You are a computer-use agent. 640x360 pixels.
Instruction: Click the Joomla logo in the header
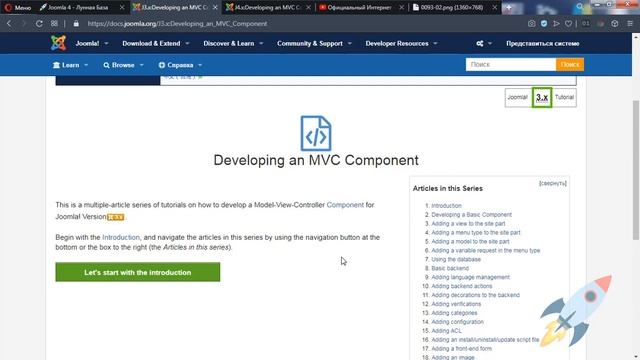pos(58,43)
